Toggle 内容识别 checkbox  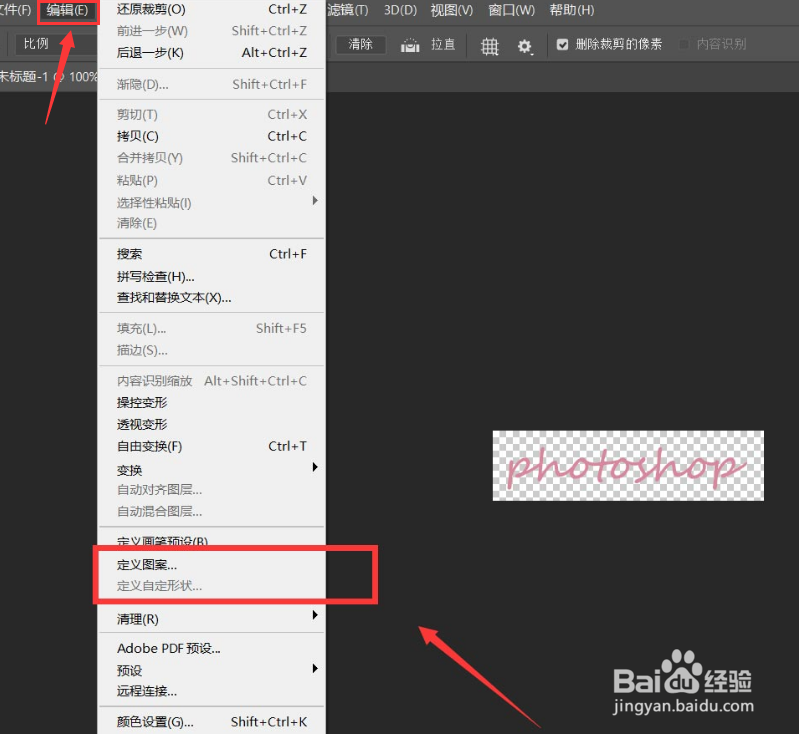[x=684, y=44]
